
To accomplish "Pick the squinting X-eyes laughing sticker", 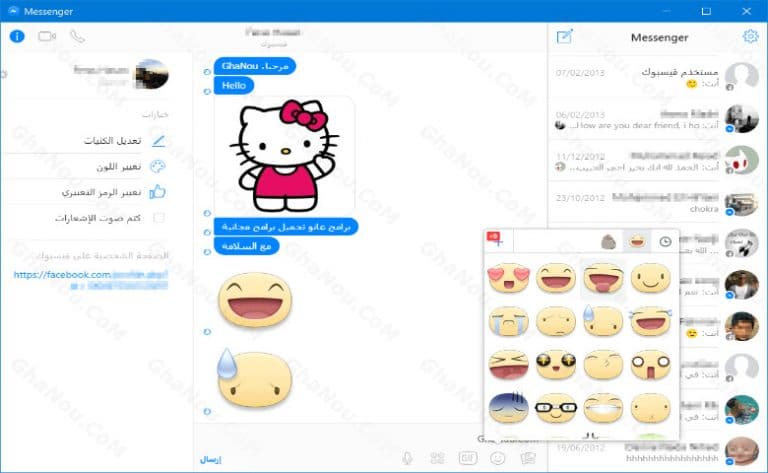I will pos(509,364).
